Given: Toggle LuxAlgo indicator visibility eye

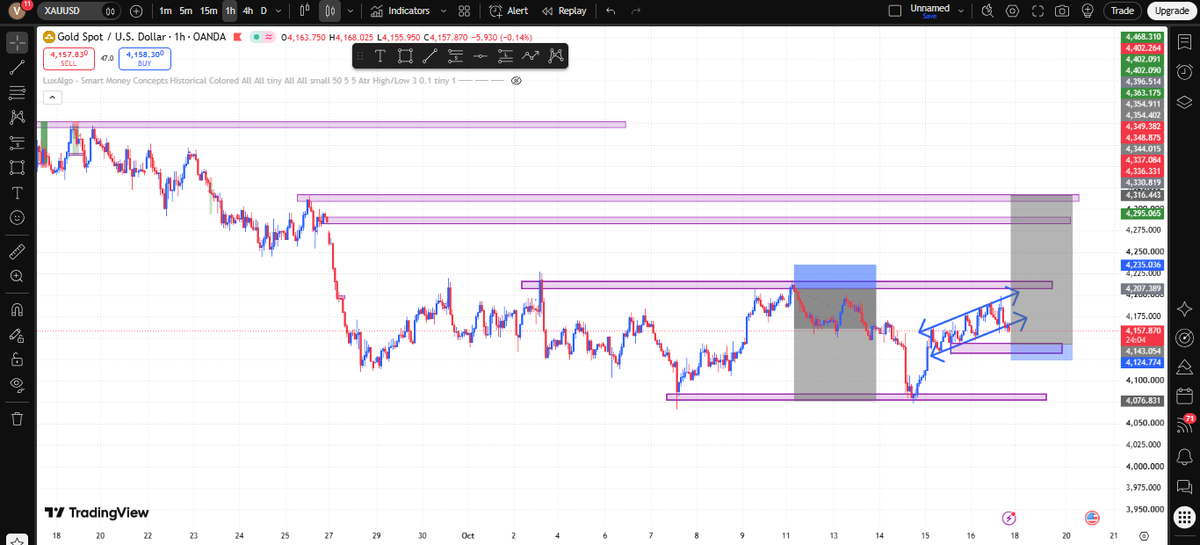Looking at the screenshot, I should (x=517, y=80).
